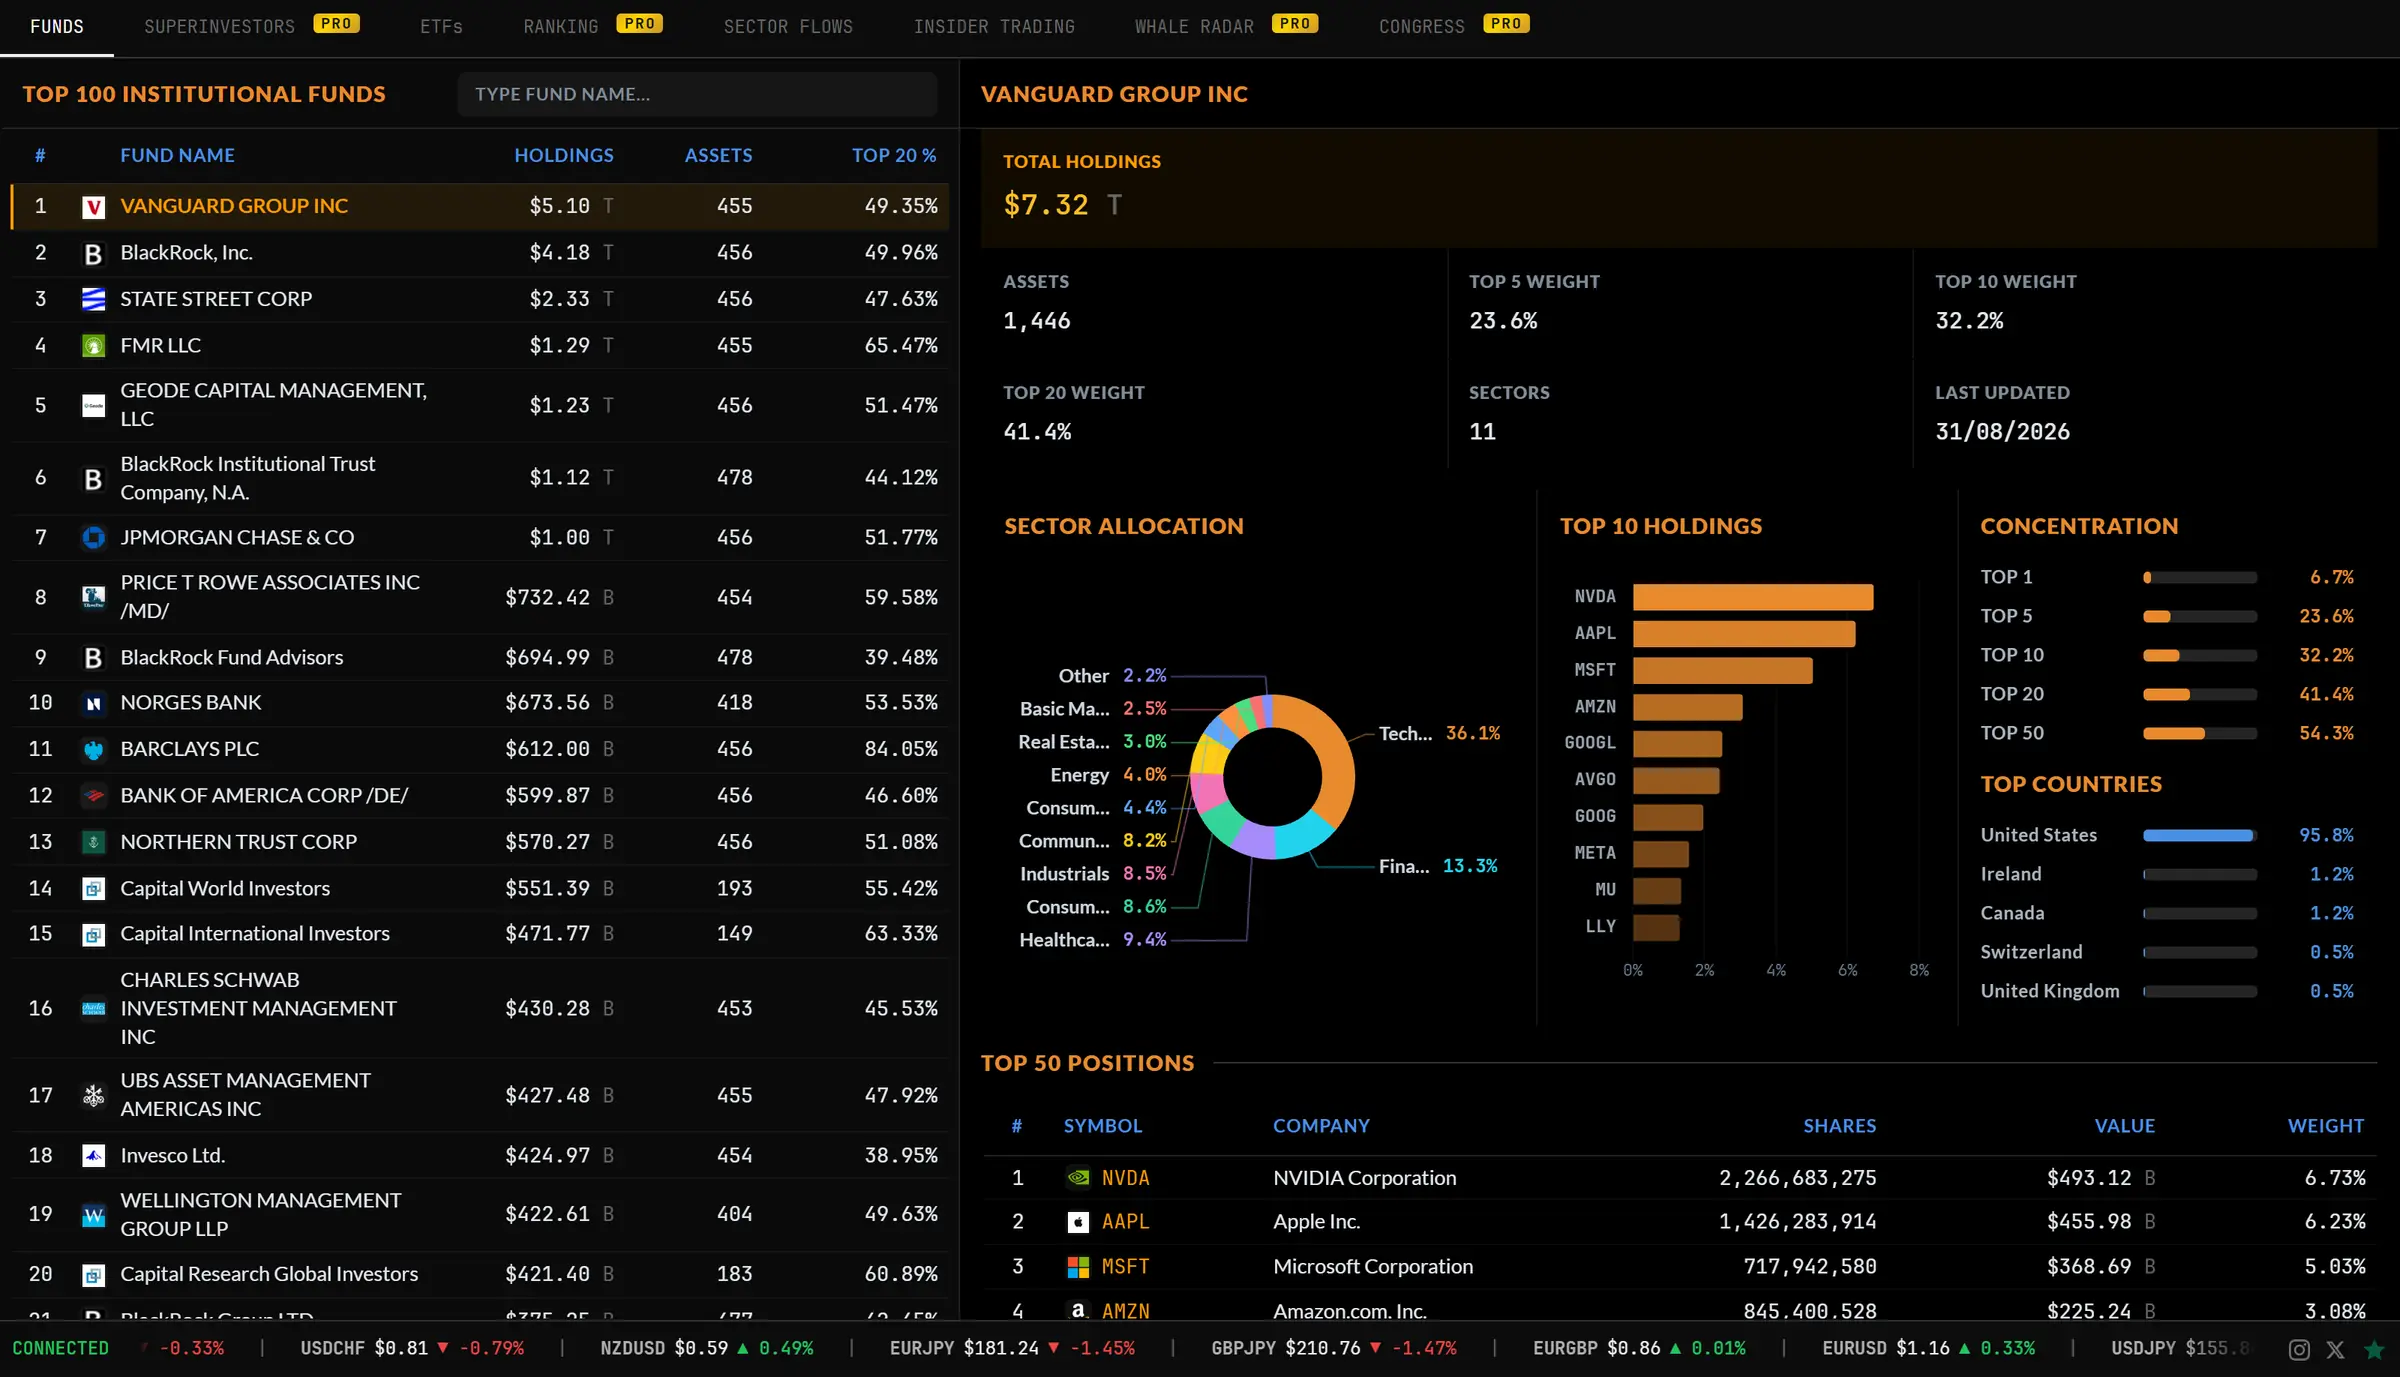Sort positions by Weight column header
Image resolution: width=2400 pixels, height=1377 pixels.
2326,1126
